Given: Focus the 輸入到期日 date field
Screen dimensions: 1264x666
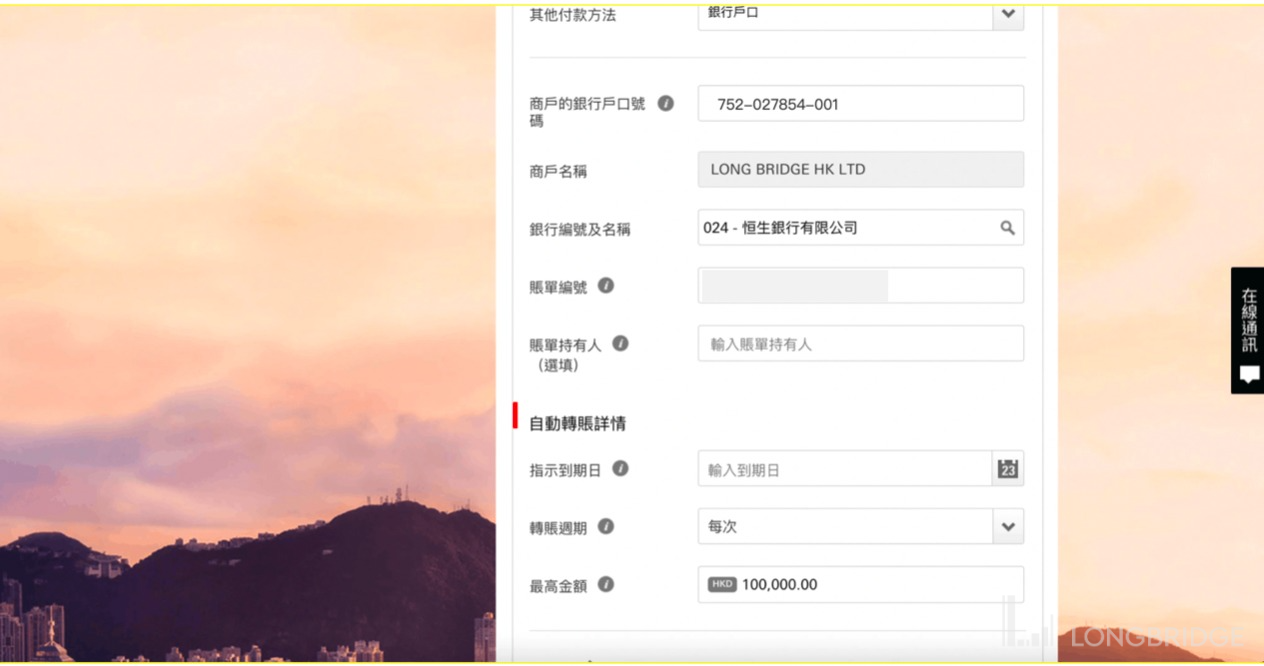Looking at the screenshot, I should (845, 469).
